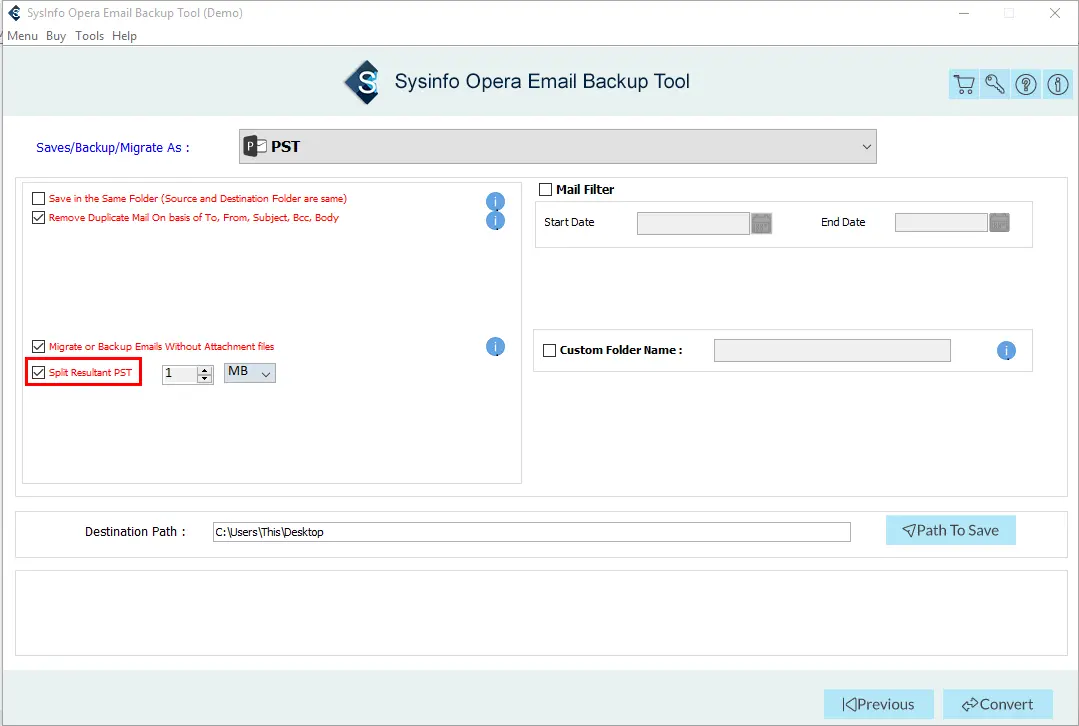Open the help question mark icon
The width and height of the screenshot is (1079, 726).
pos(1026,85)
